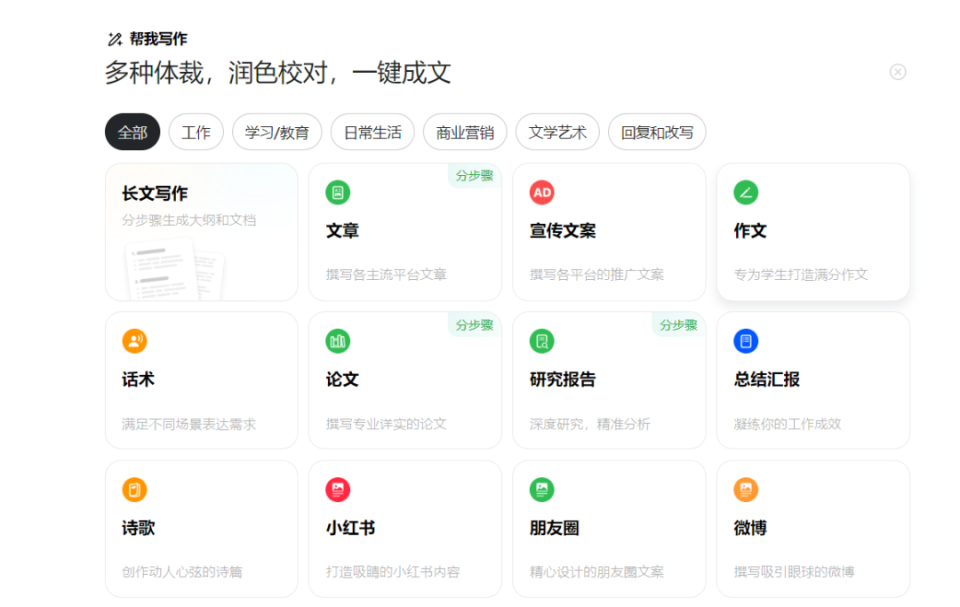Click the green pen icon for 作文
Image resolution: width=960 pixels, height=607 pixels.
pyautogui.click(x=745, y=192)
